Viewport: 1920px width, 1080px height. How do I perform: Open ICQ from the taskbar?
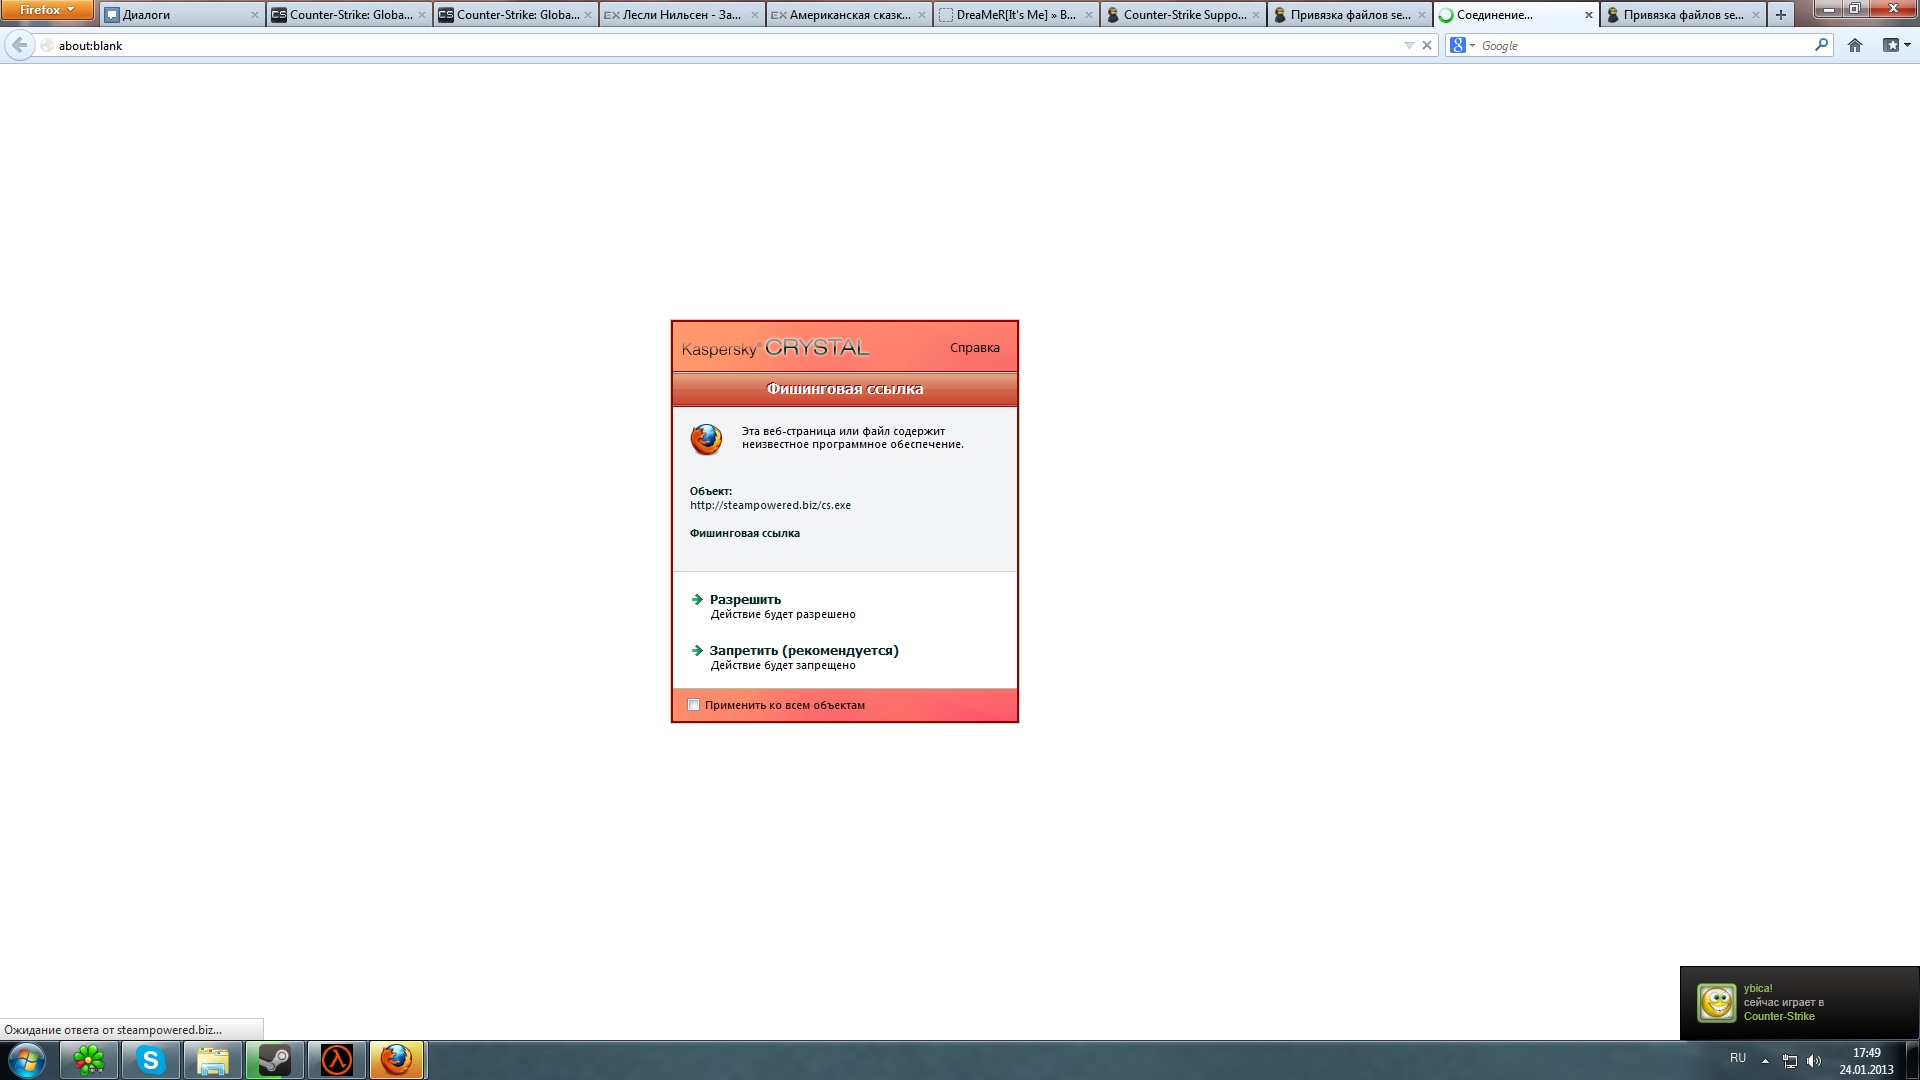(89, 1060)
